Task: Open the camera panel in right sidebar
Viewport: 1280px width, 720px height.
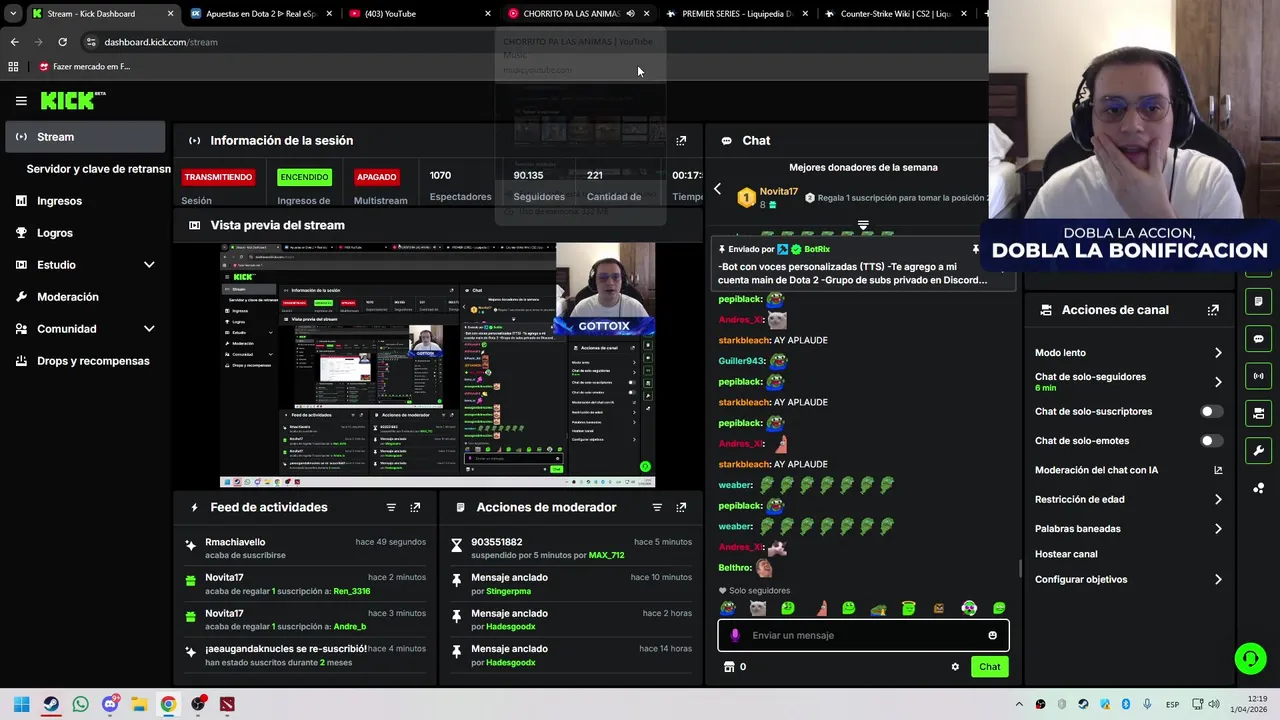Action: [x=1258, y=413]
